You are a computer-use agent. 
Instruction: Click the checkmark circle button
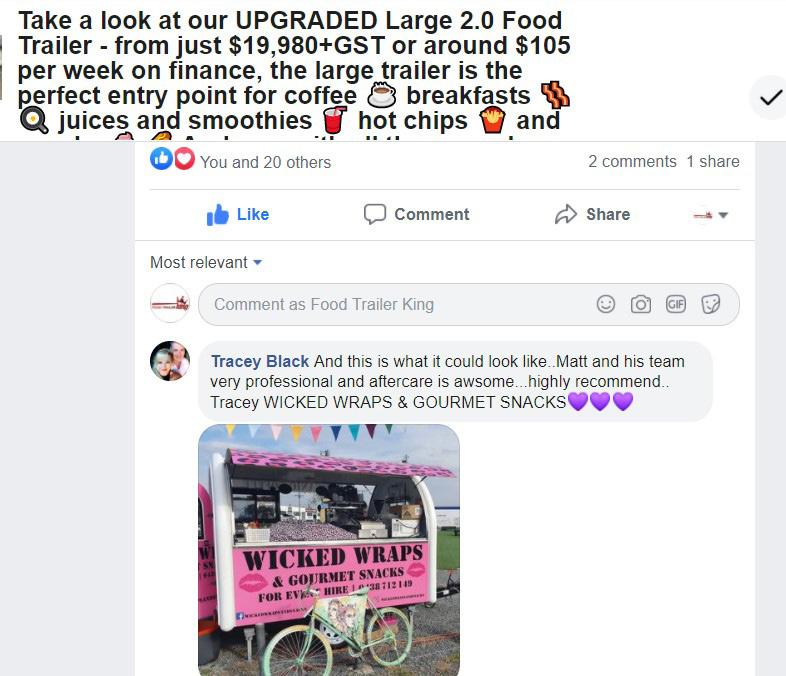[770, 98]
